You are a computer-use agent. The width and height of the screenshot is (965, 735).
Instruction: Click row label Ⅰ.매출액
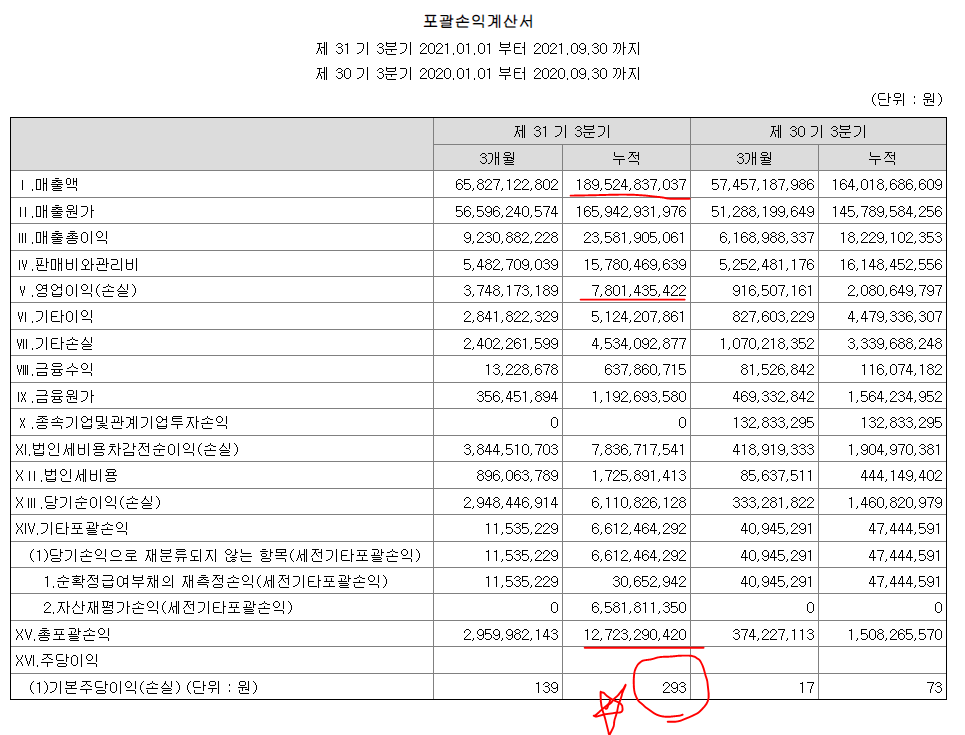click(49, 185)
